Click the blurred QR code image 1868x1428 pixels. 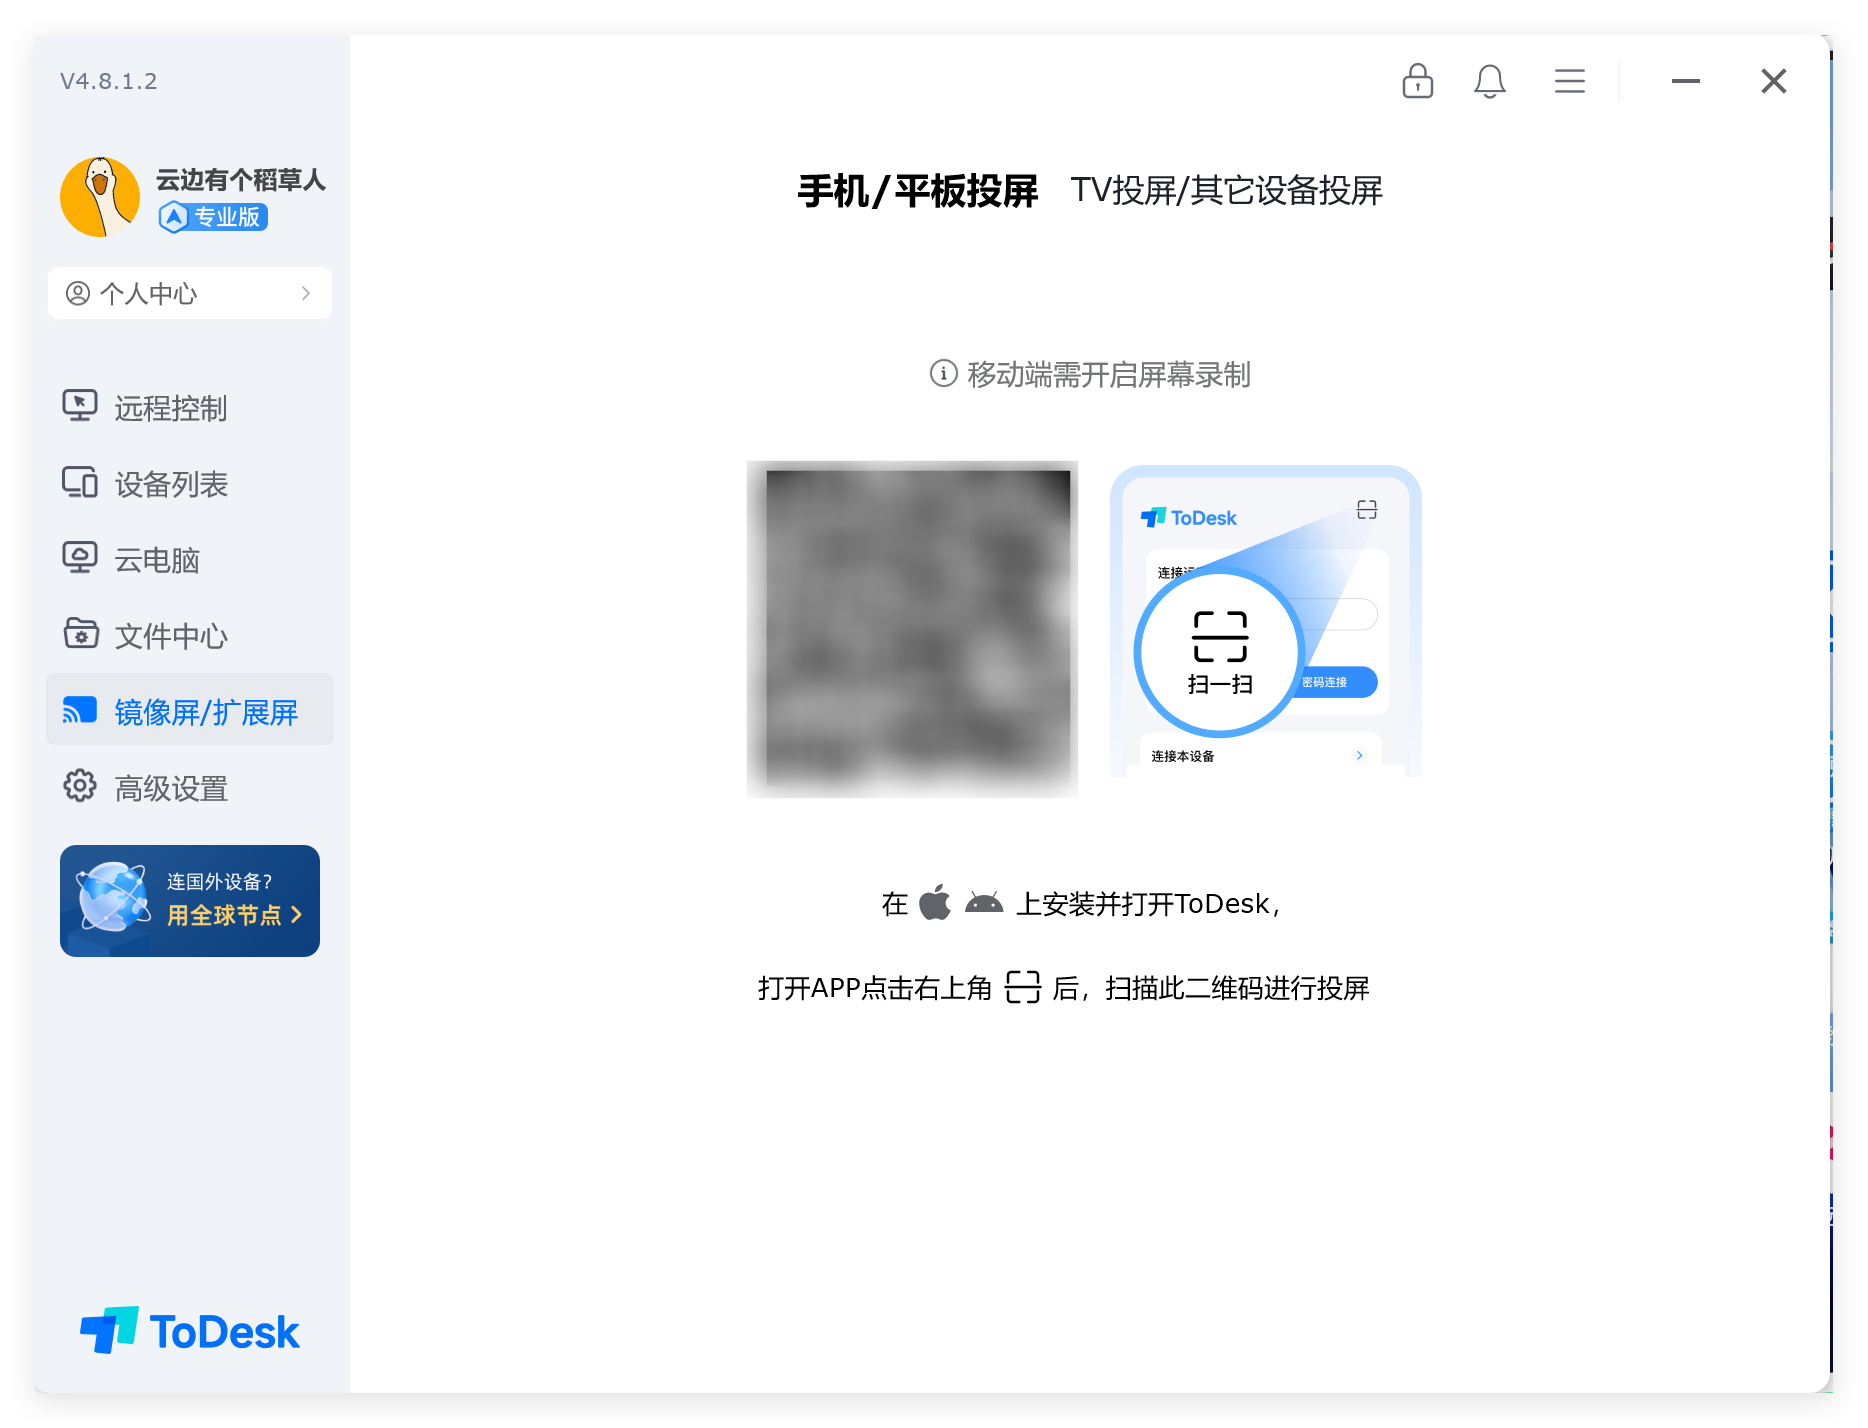point(912,628)
